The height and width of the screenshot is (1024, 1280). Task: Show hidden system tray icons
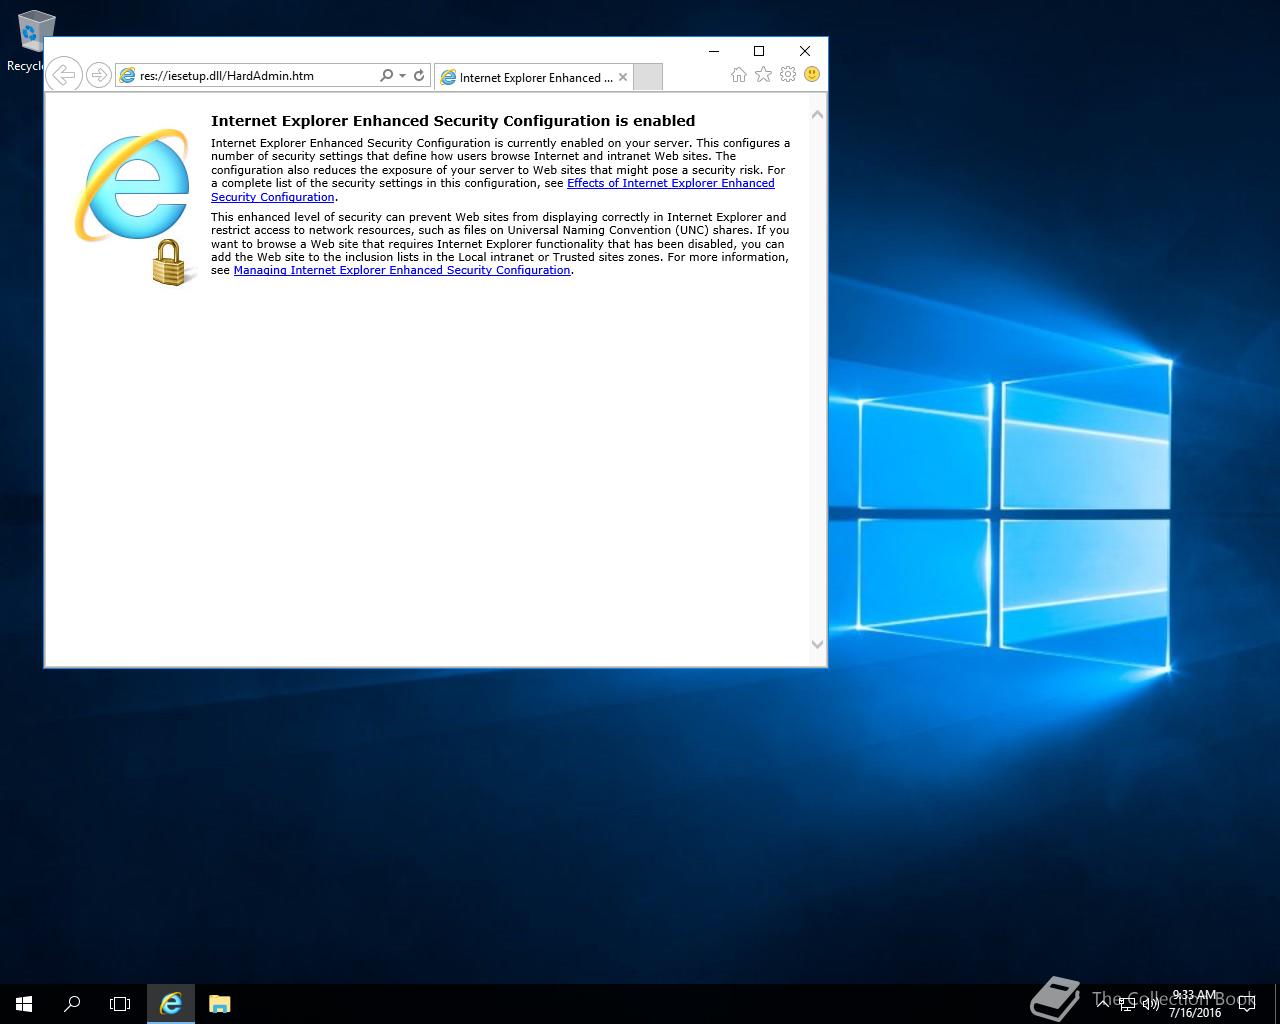(x=1104, y=1004)
